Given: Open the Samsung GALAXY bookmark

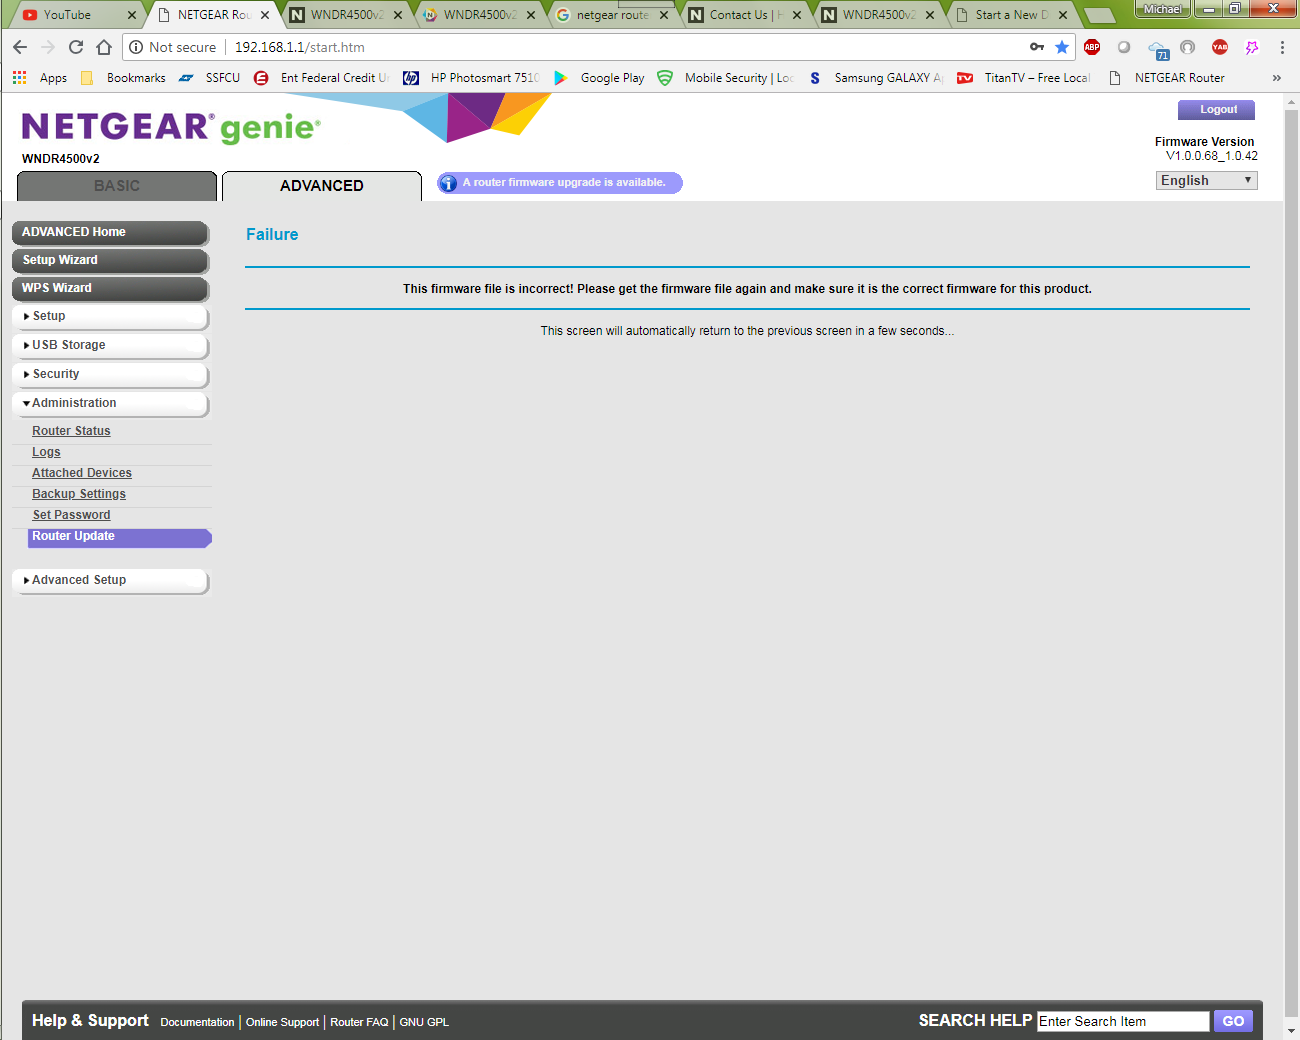Looking at the screenshot, I should coord(875,77).
